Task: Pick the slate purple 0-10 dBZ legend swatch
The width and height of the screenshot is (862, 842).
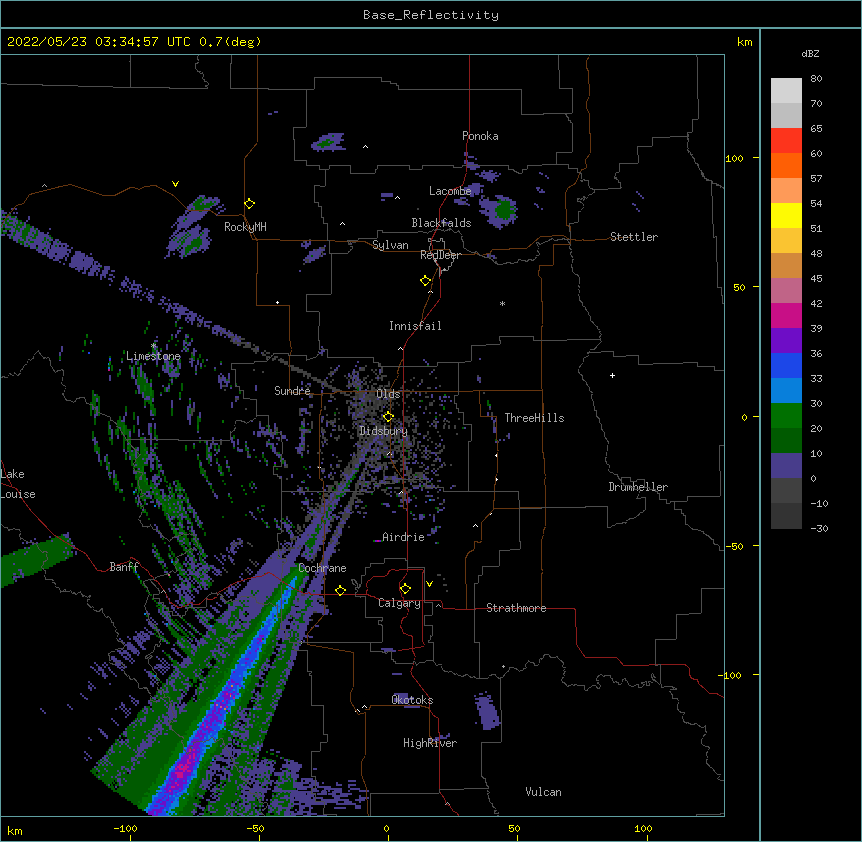Action: tap(786, 466)
